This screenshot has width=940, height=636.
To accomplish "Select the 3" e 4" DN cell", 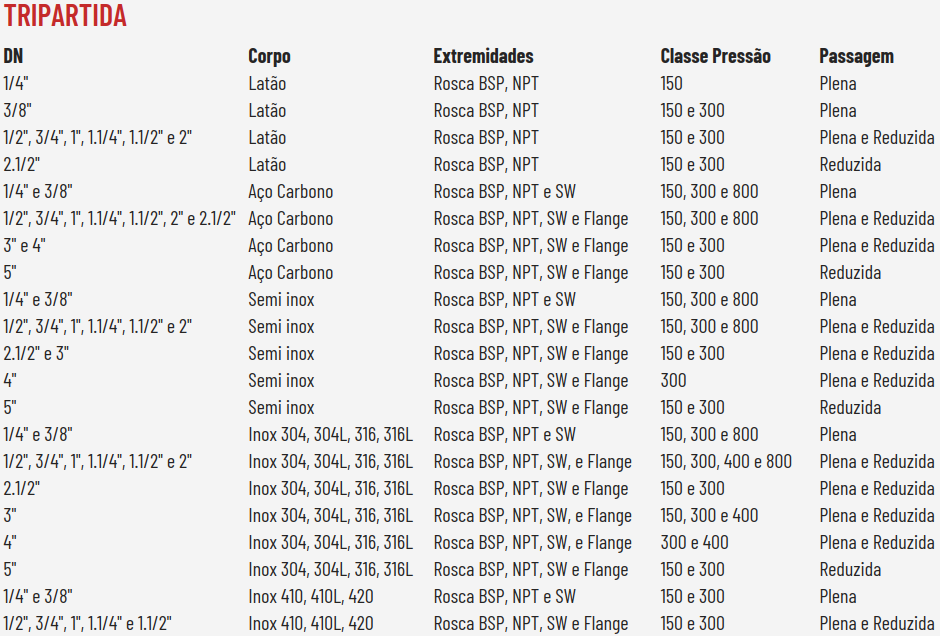I will [x=25, y=246].
